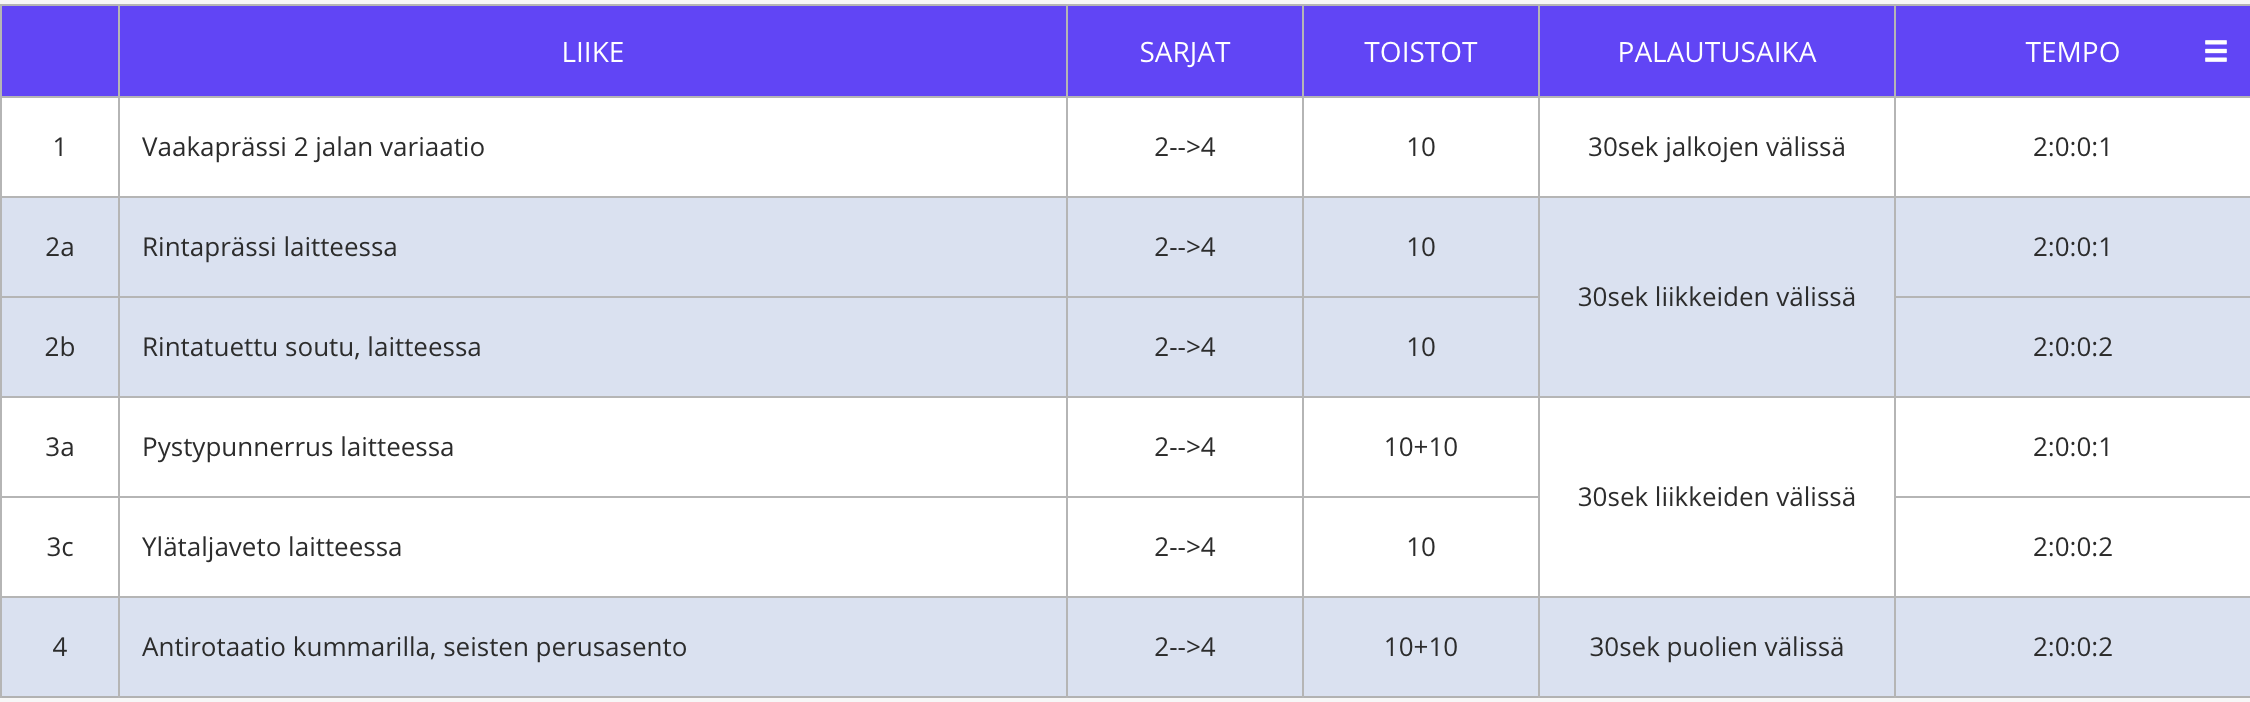Click the row number 3c cell
This screenshot has height=702, width=2250.
pos(60,547)
